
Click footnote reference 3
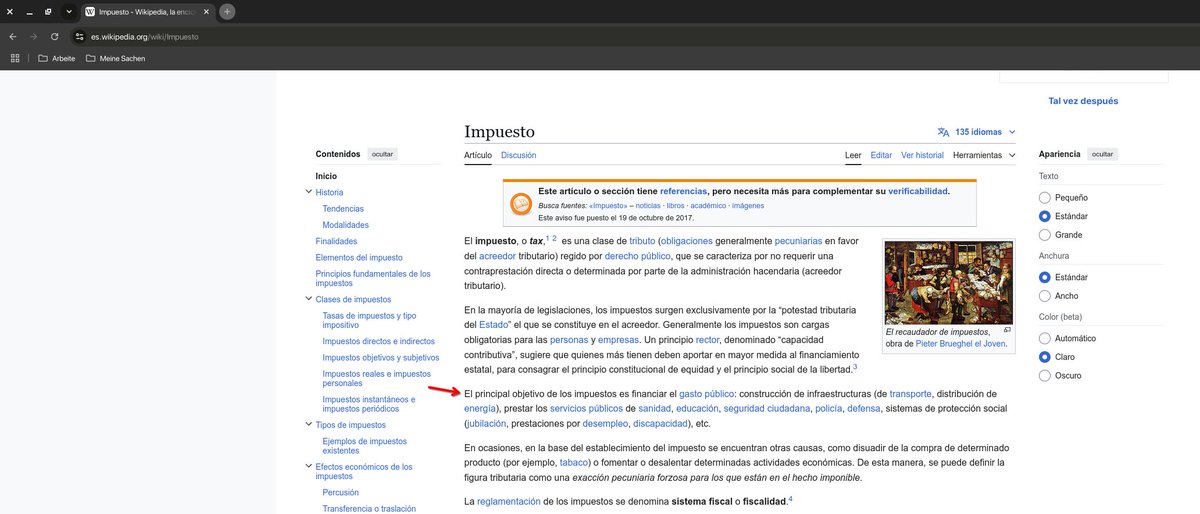pyautogui.click(x=855, y=367)
